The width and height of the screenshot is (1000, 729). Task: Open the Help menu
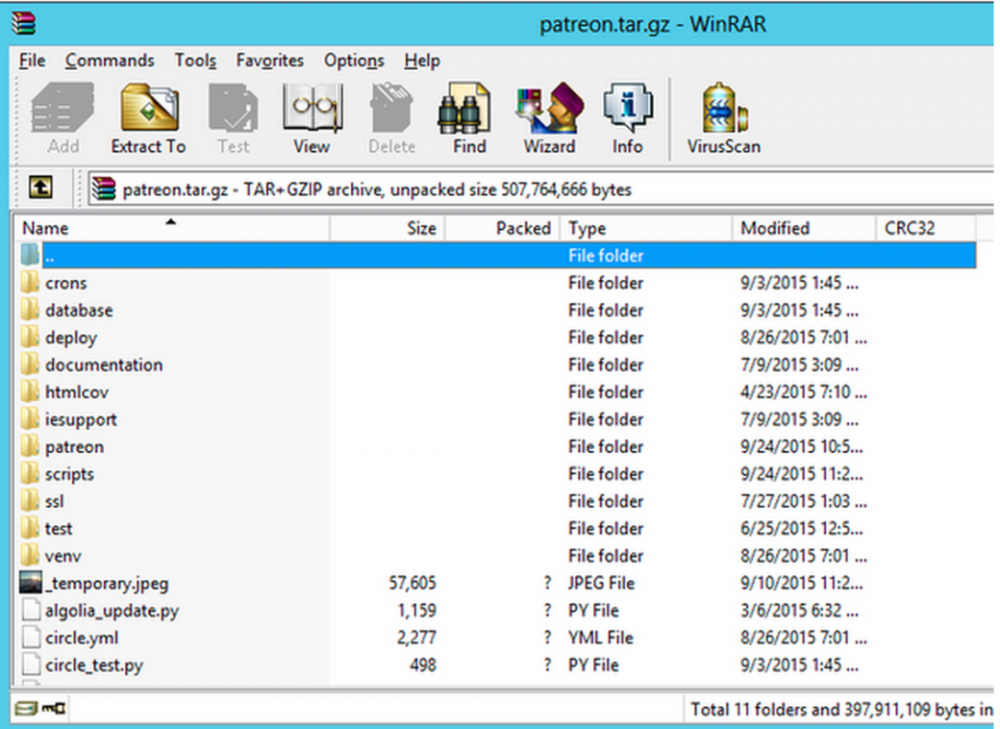422,61
